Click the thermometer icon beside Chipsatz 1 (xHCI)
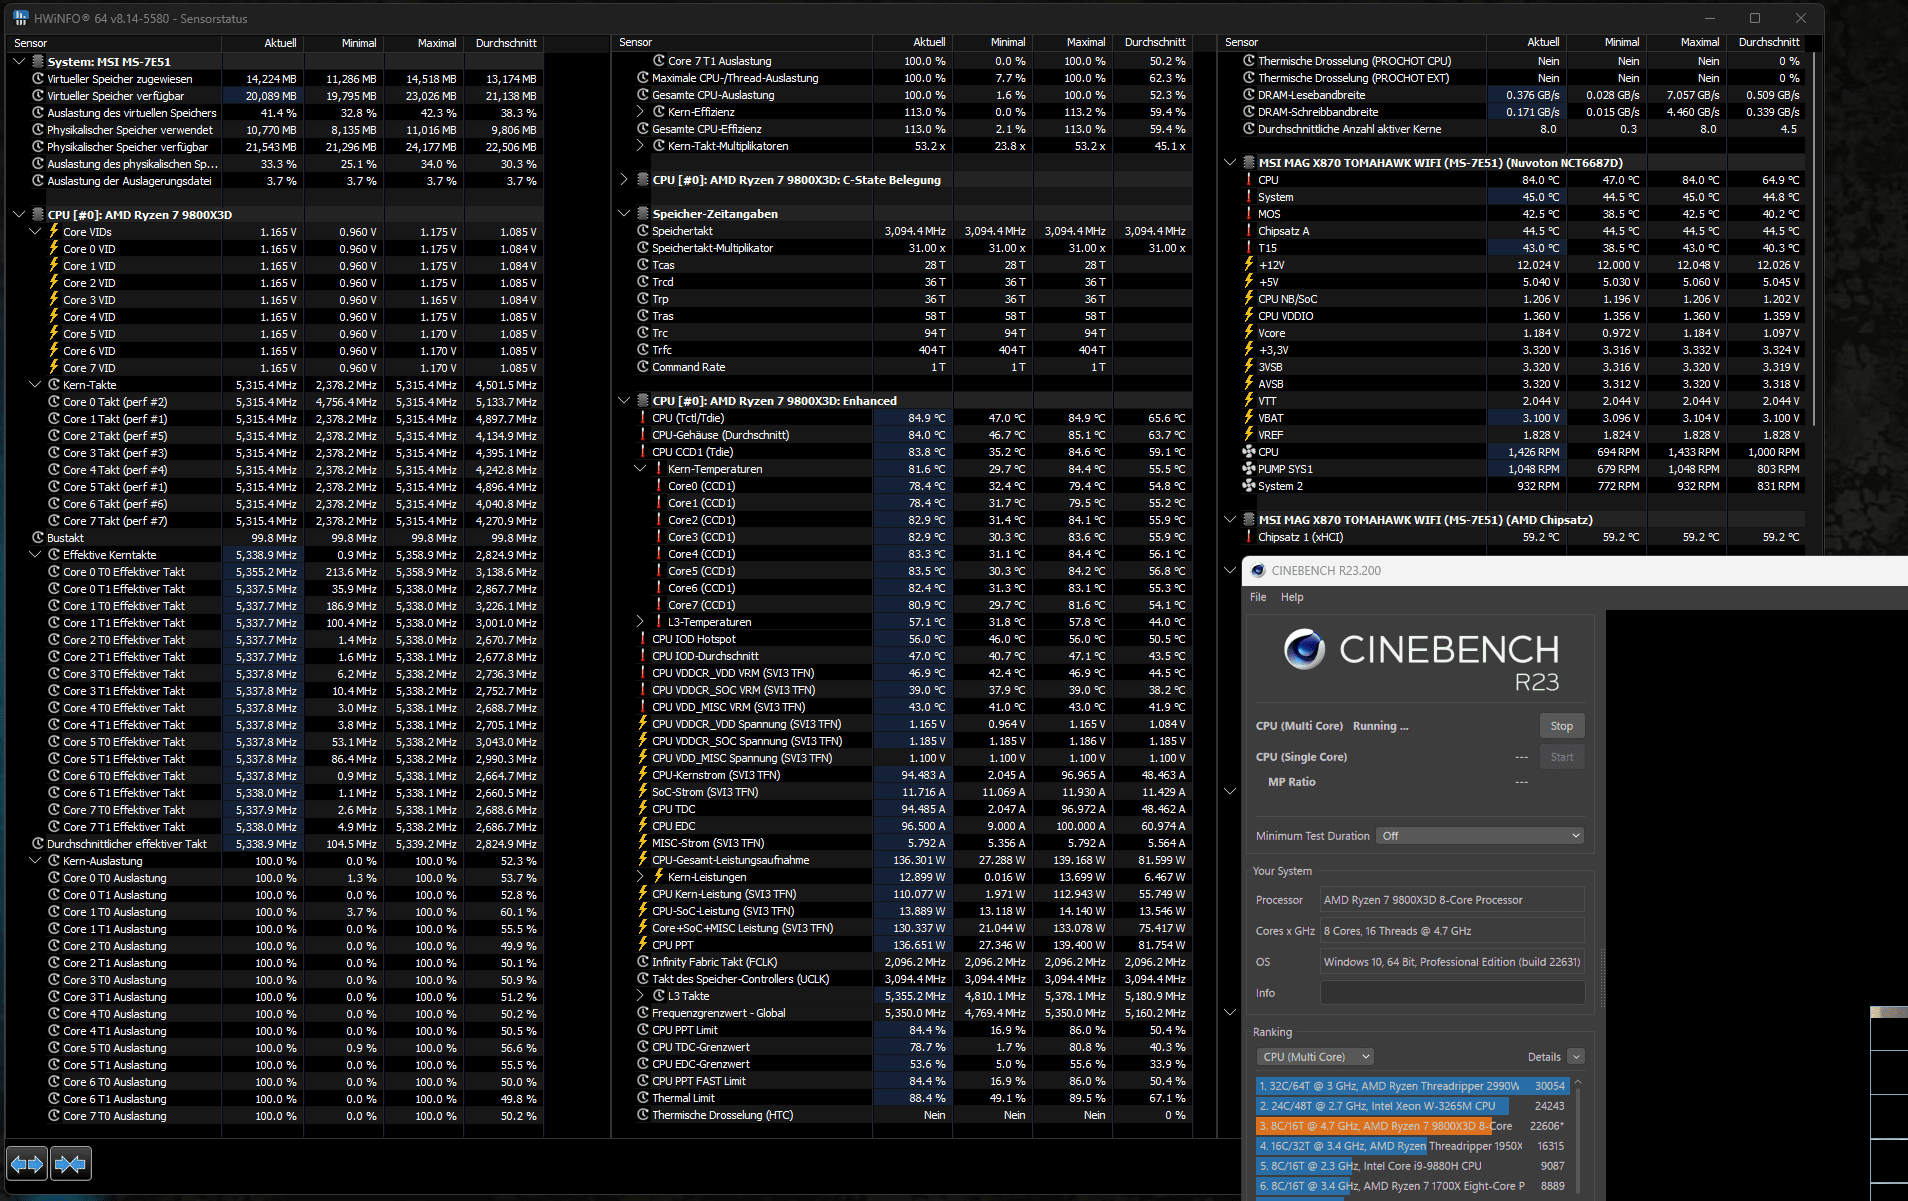 (1248, 537)
